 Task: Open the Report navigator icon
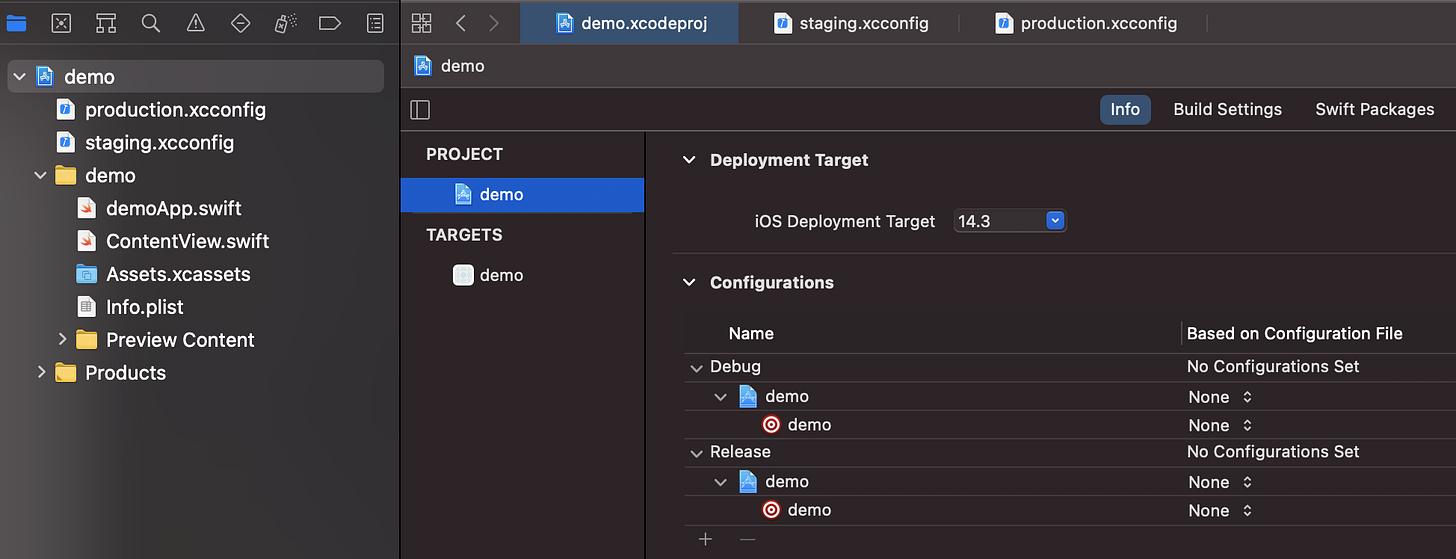point(375,23)
